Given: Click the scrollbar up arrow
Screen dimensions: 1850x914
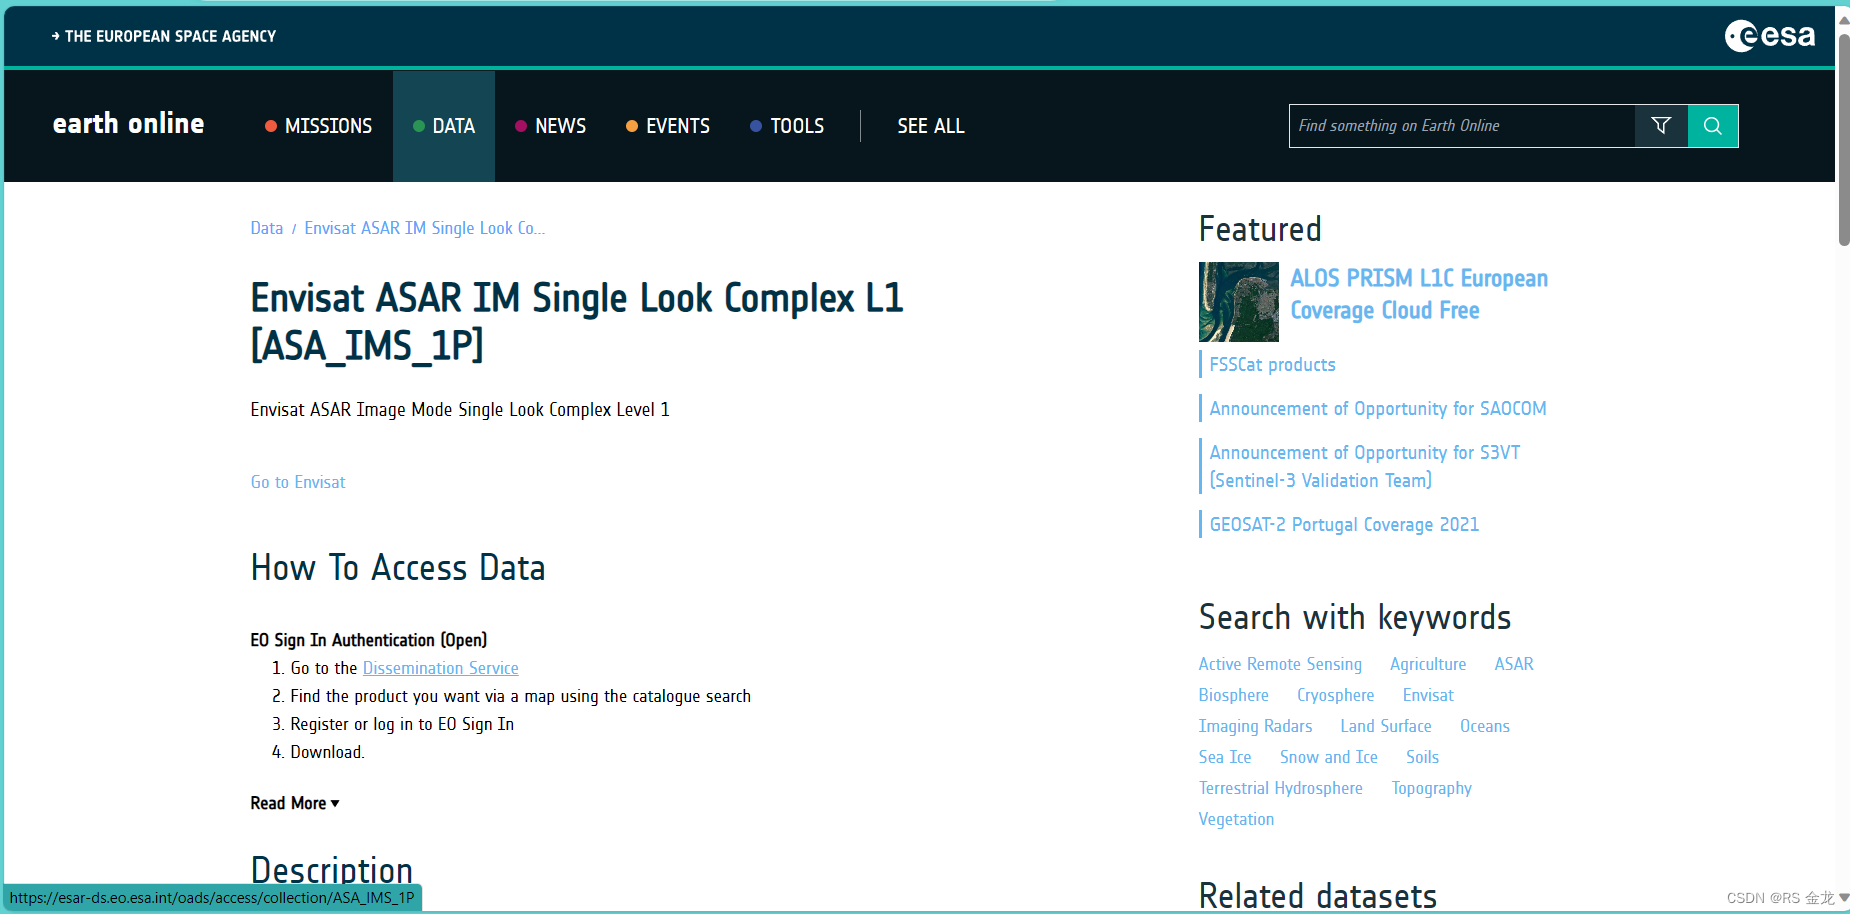Looking at the screenshot, I should [1844, 20].
